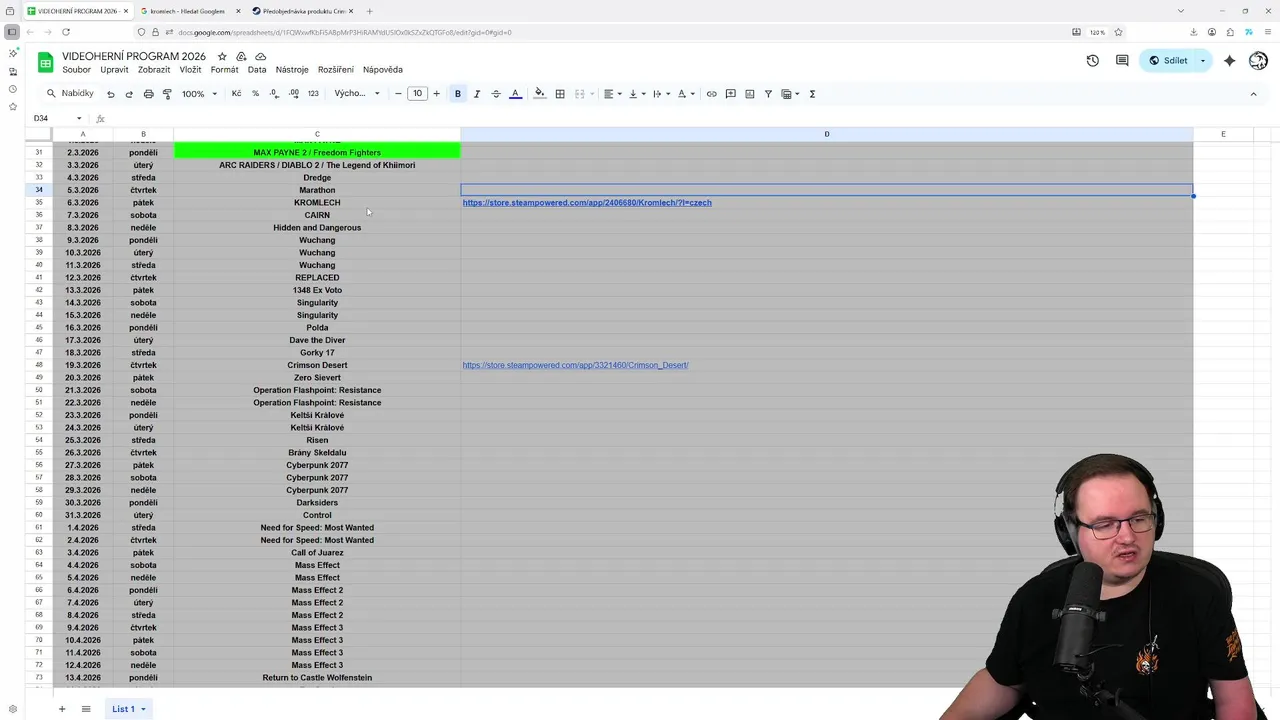Insert a comment from the toolbar
Viewport: 1280px width, 720px height.
[731, 94]
